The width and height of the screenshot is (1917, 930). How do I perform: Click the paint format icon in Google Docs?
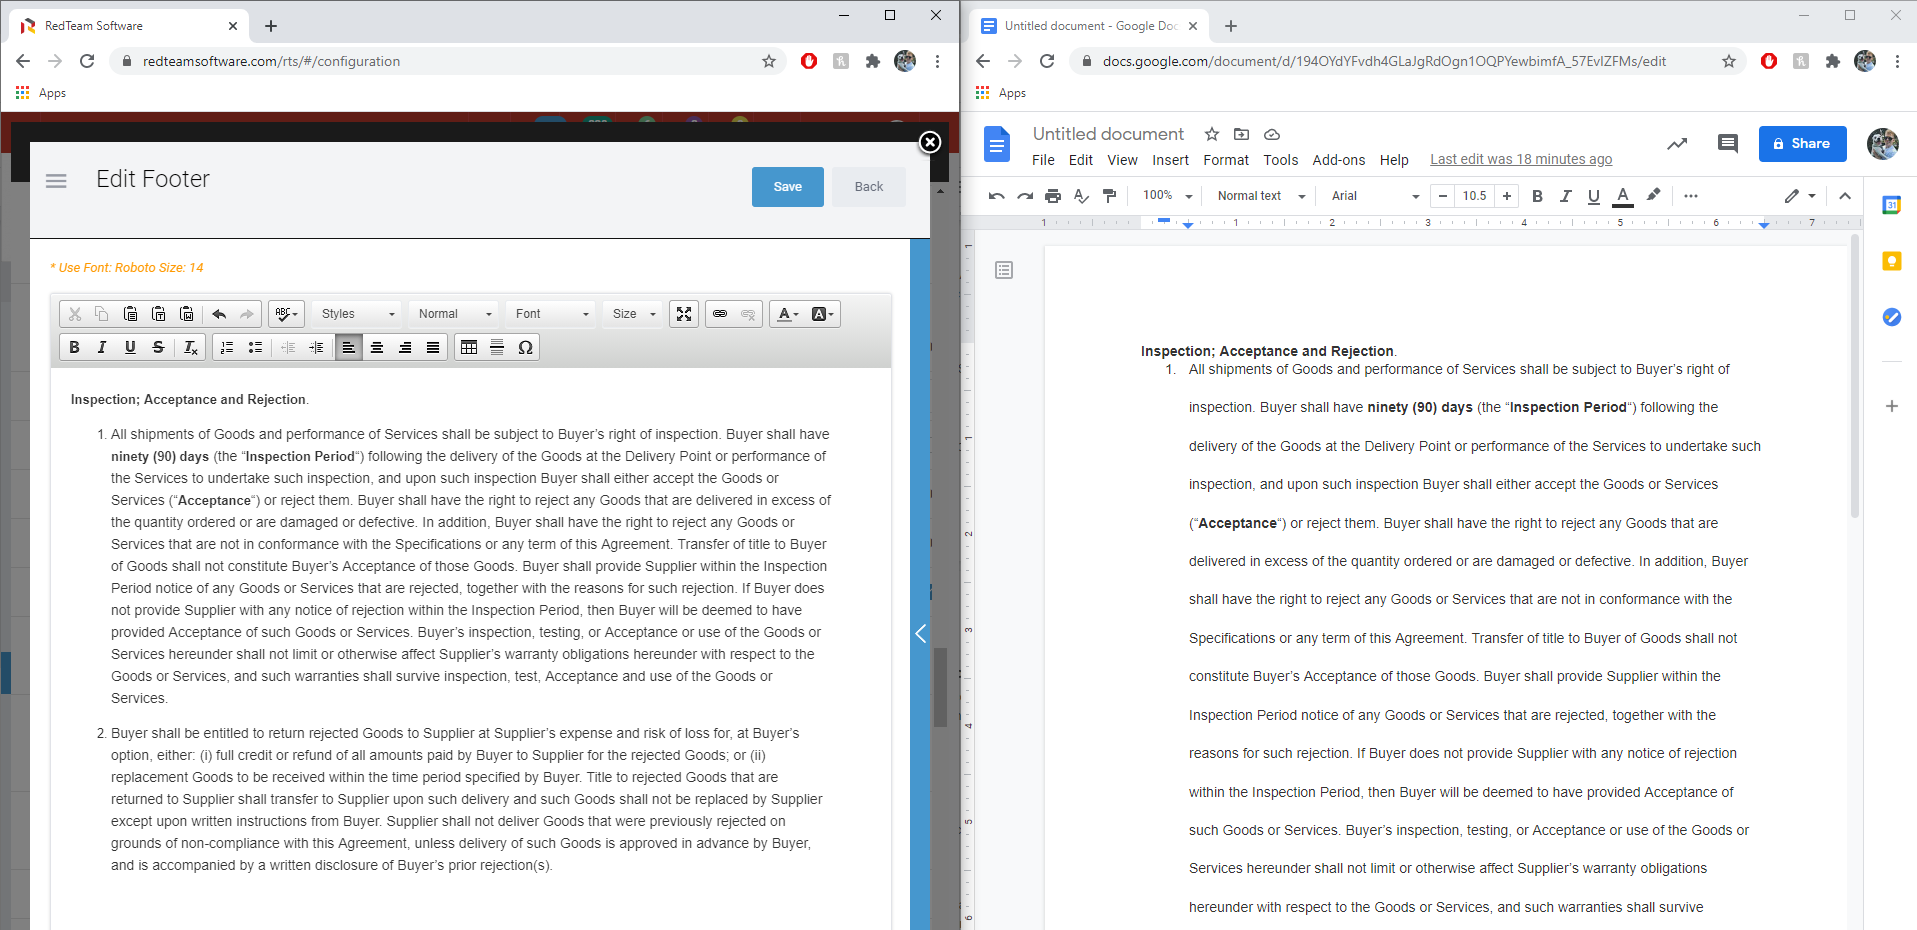(1109, 196)
